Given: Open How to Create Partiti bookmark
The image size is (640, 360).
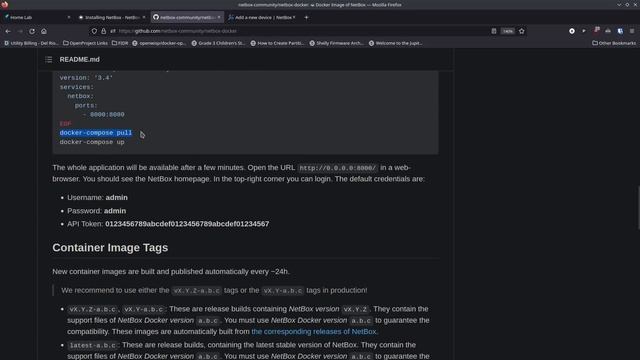Looking at the screenshot, I should click(x=277, y=43).
